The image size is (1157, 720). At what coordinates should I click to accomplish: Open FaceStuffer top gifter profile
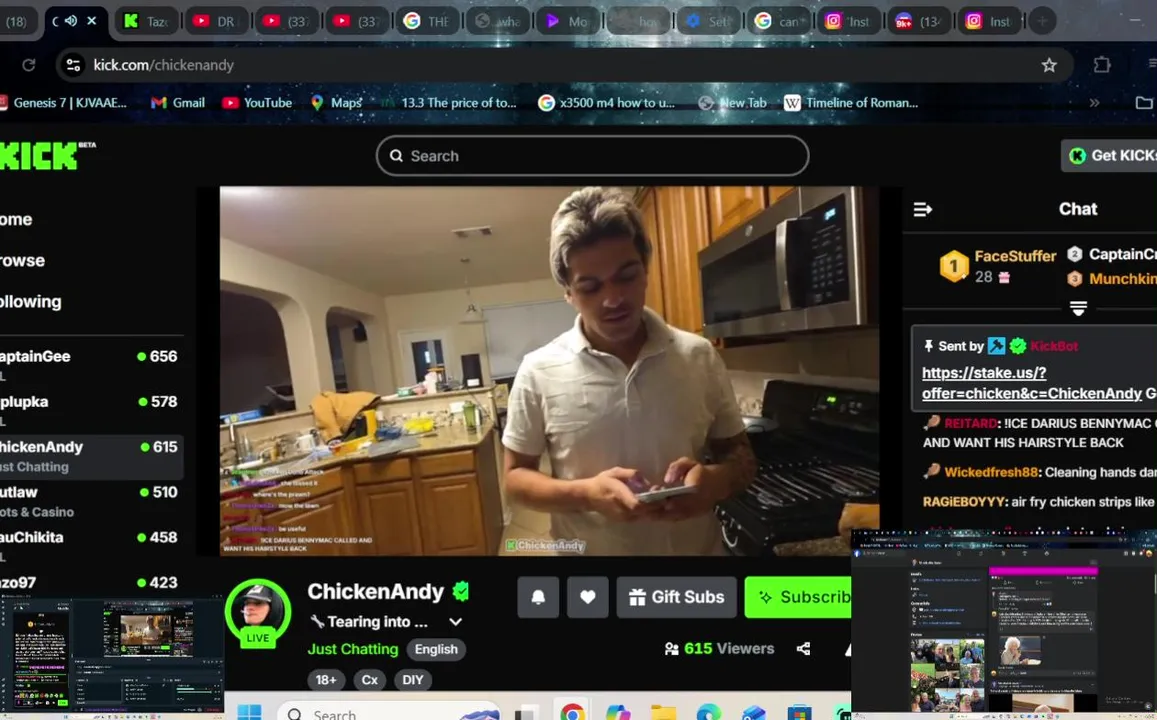click(1015, 256)
